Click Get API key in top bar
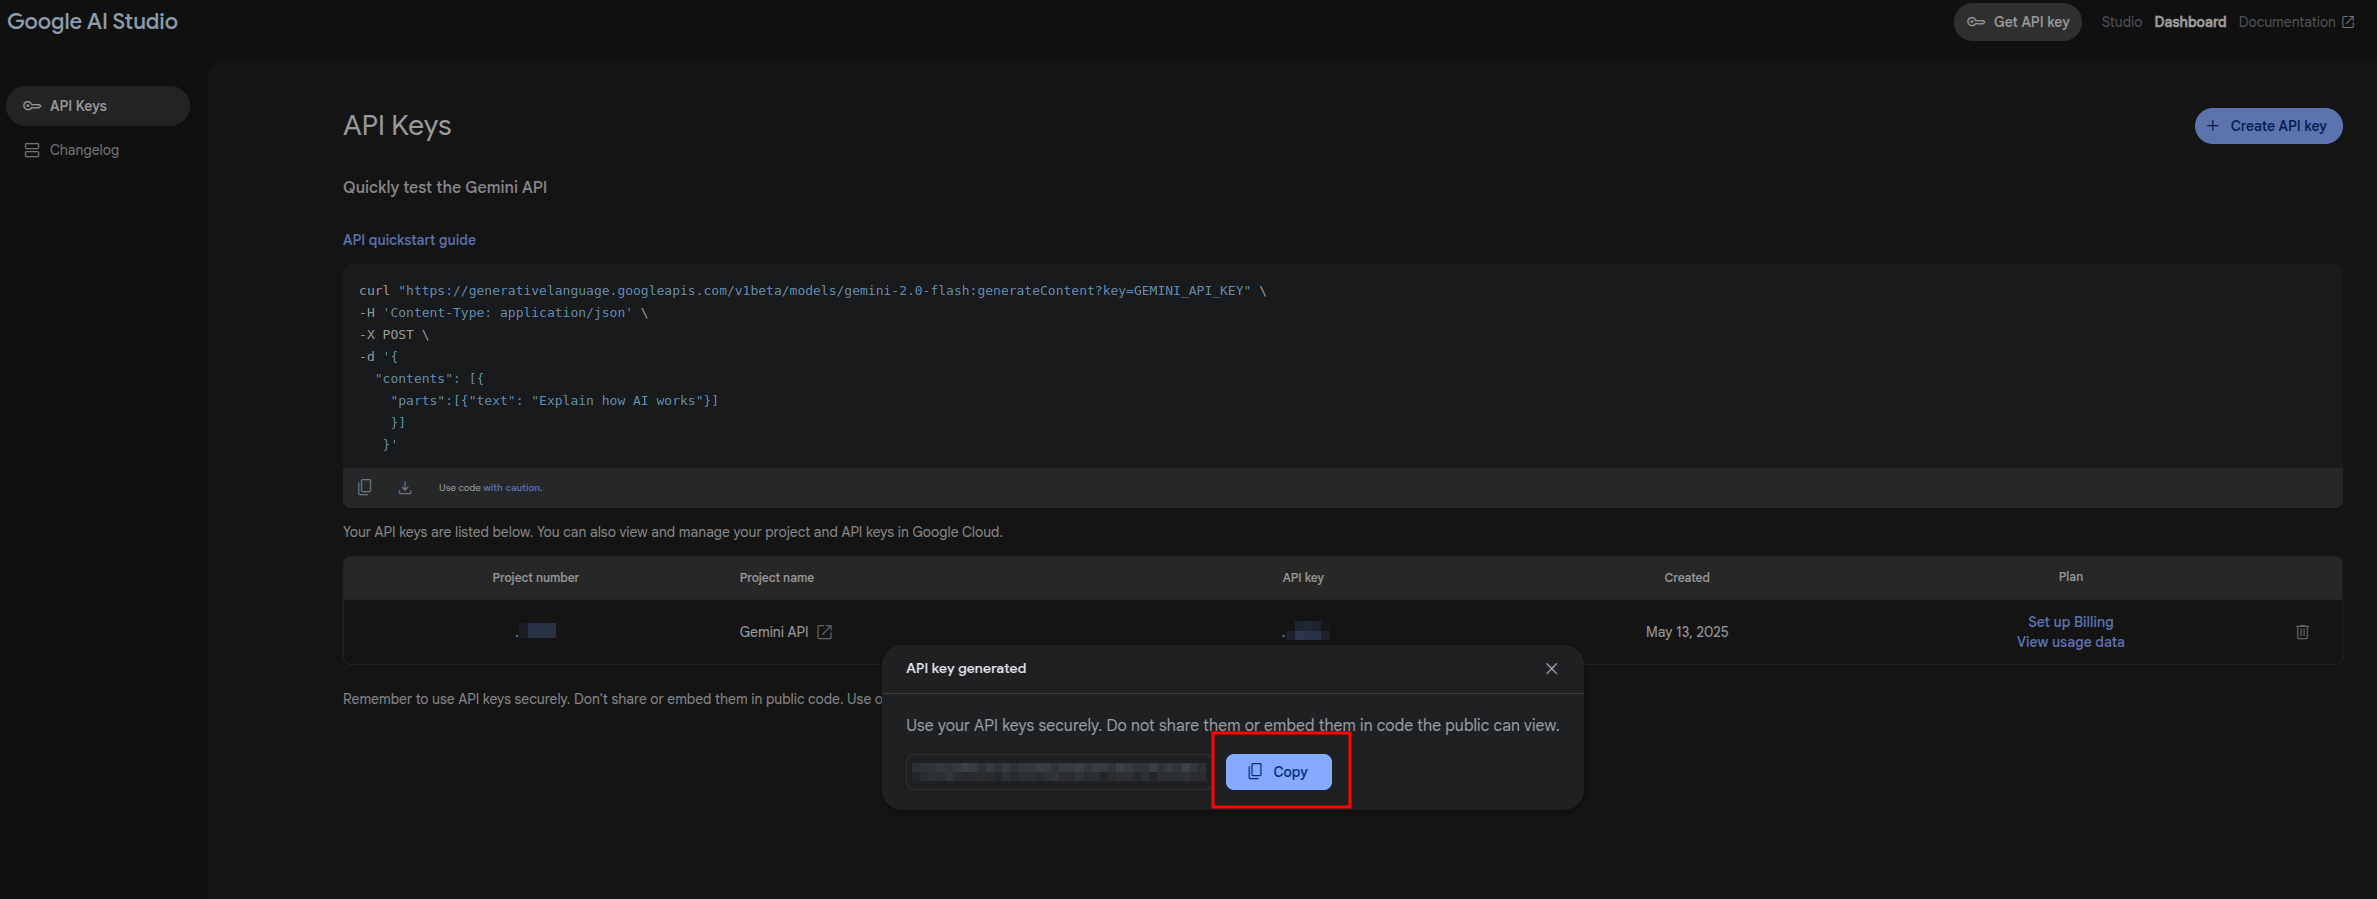This screenshot has width=2377, height=899. 2017,22
